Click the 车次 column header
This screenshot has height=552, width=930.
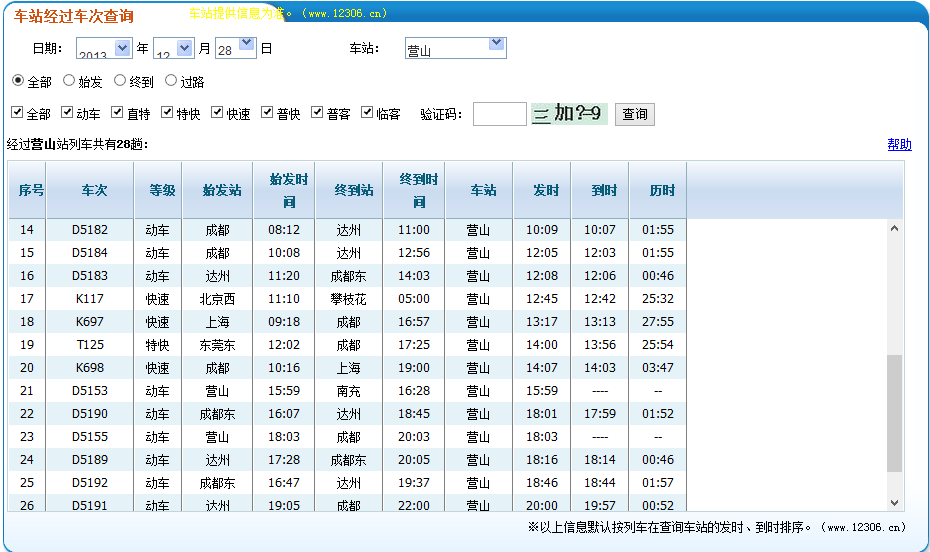coord(94,190)
